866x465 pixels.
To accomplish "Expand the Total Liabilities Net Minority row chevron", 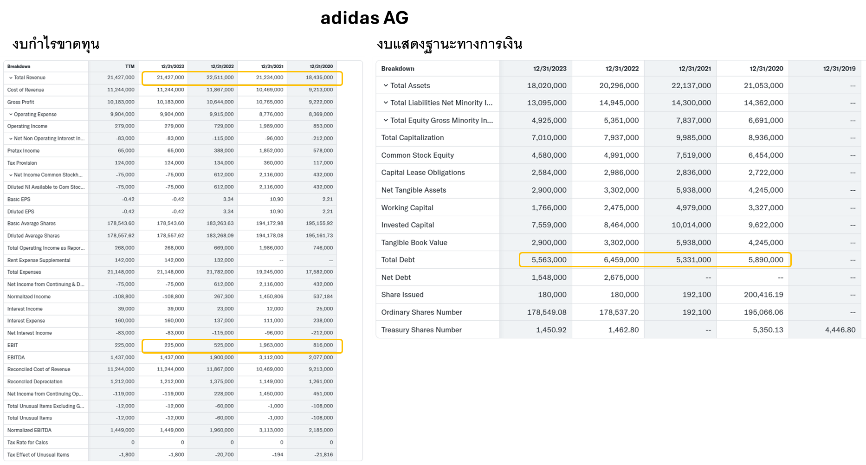I will 386,103.
